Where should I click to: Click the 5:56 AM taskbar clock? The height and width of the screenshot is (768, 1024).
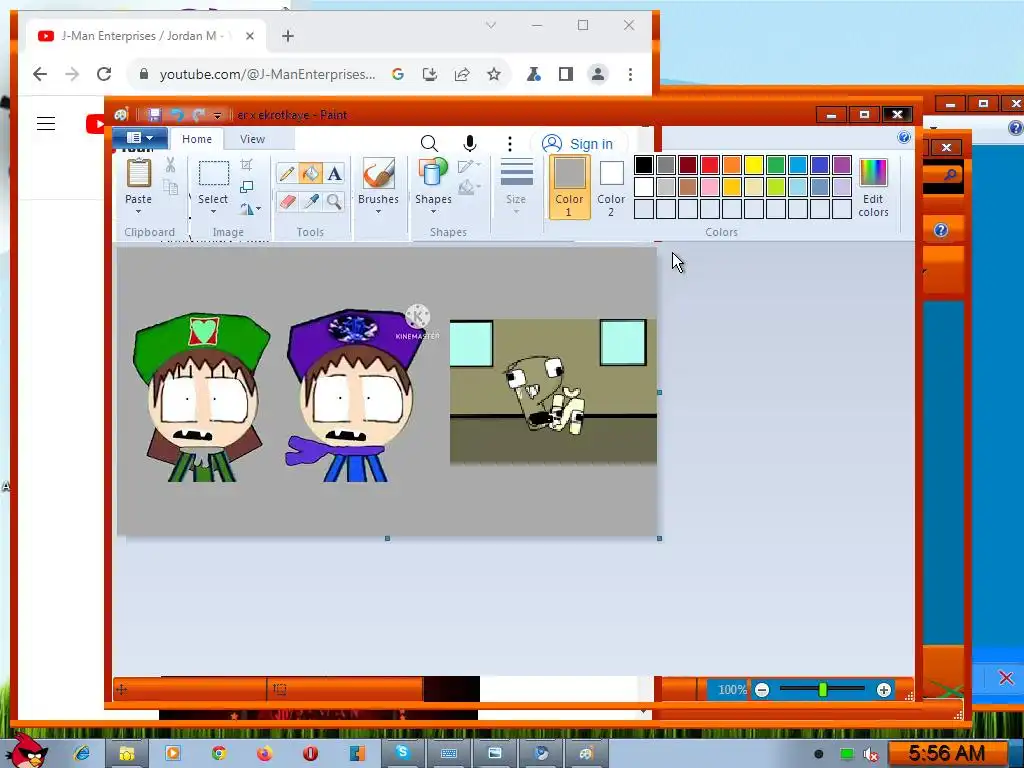click(x=946, y=753)
